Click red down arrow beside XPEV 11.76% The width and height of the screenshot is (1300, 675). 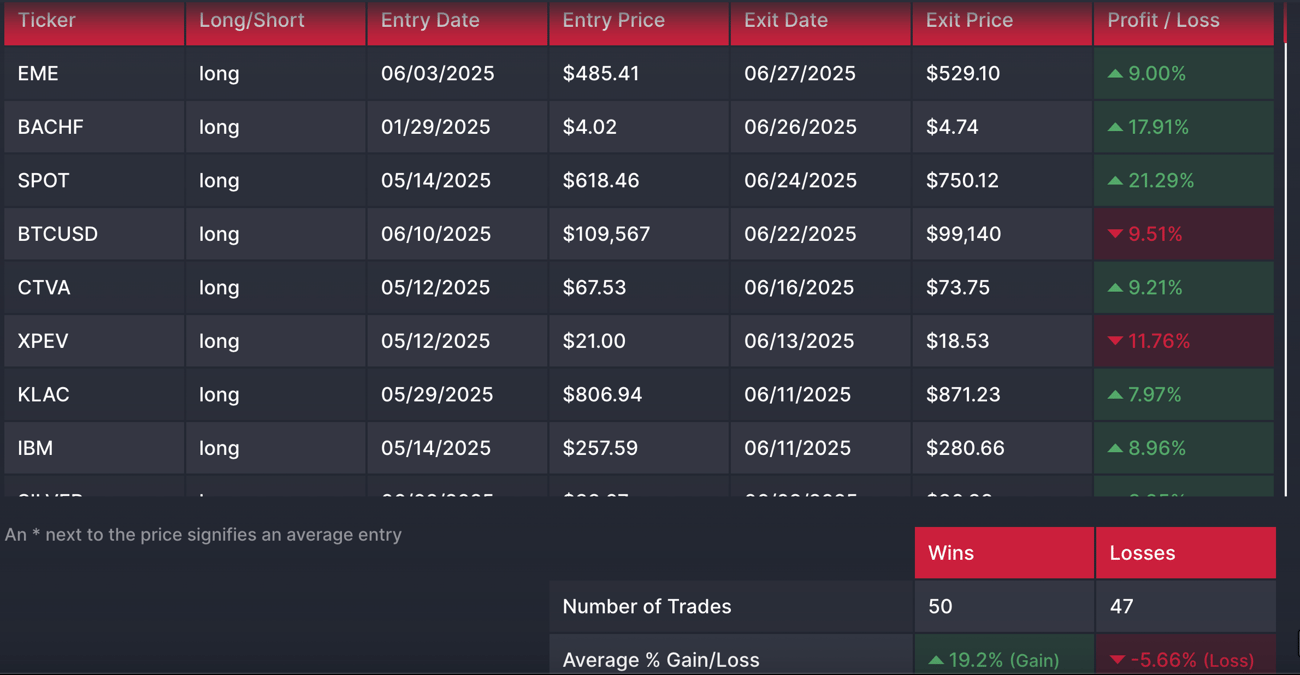[1114, 341]
